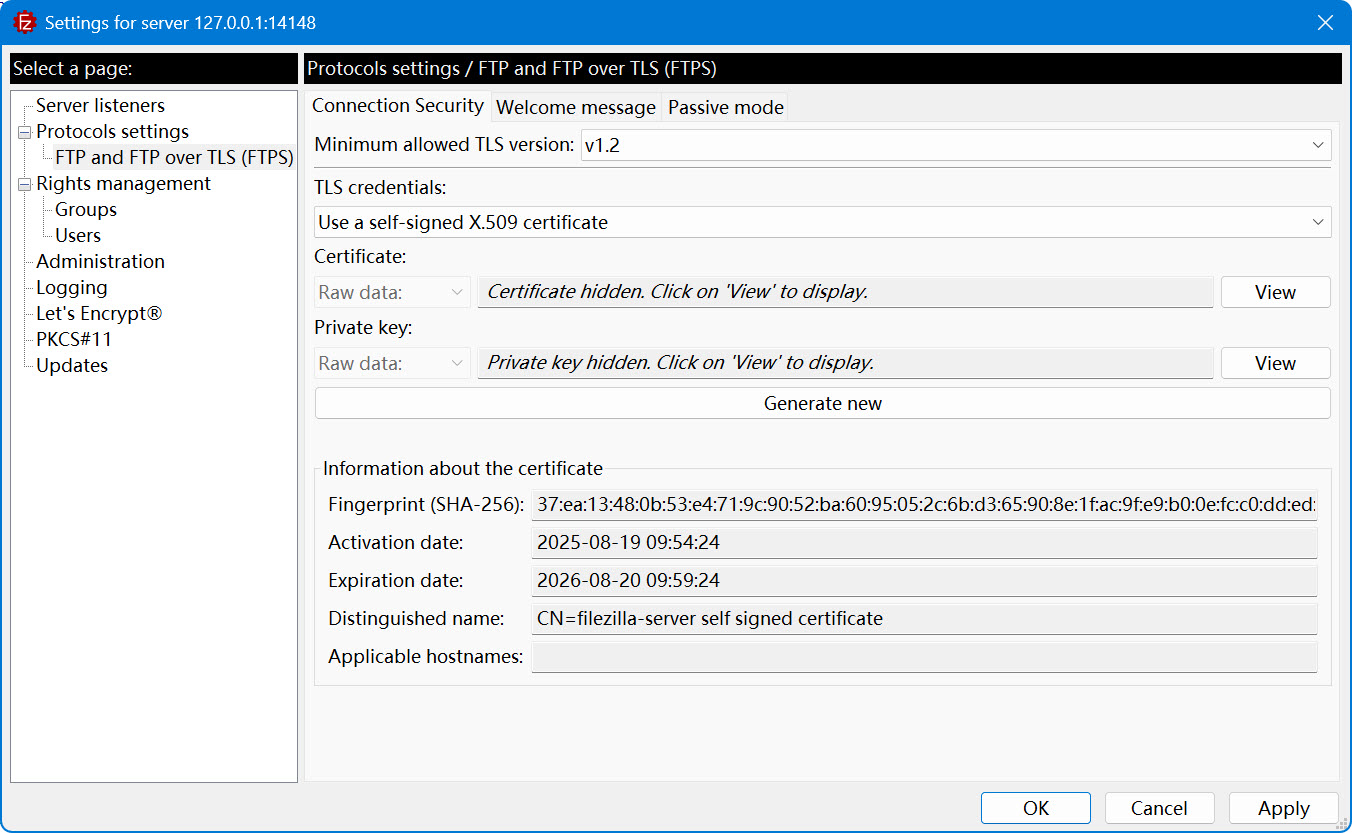The image size is (1352, 833).
Task: Click the 'Minimum allowed TLS version:' label
Action: coord(444,145)
